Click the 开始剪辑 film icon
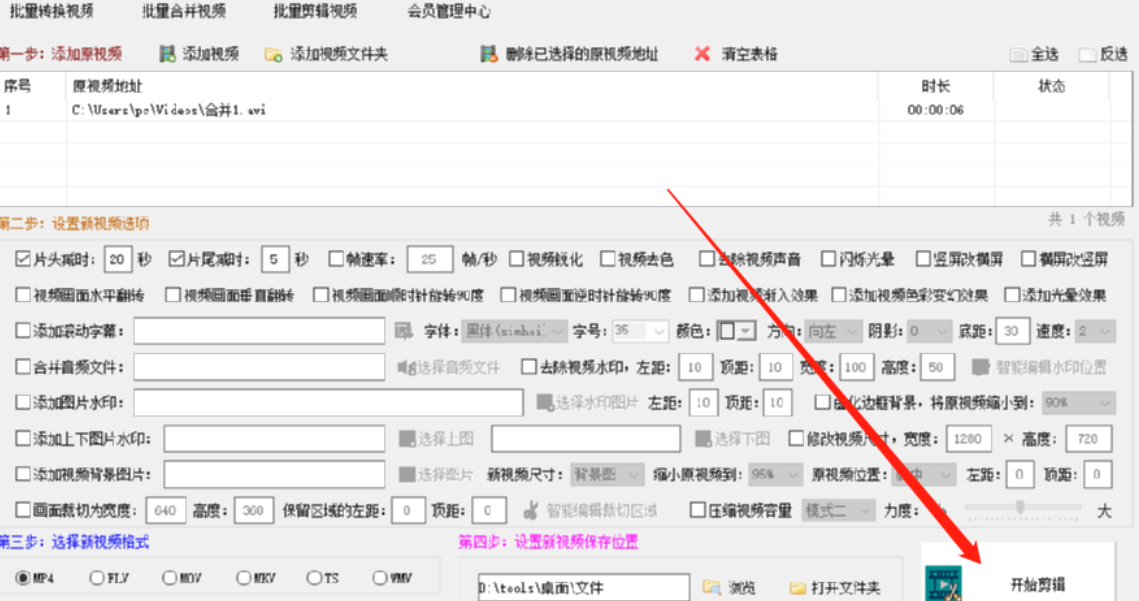The height and width of the screenshot is (601, 1139). coord(943,584)
